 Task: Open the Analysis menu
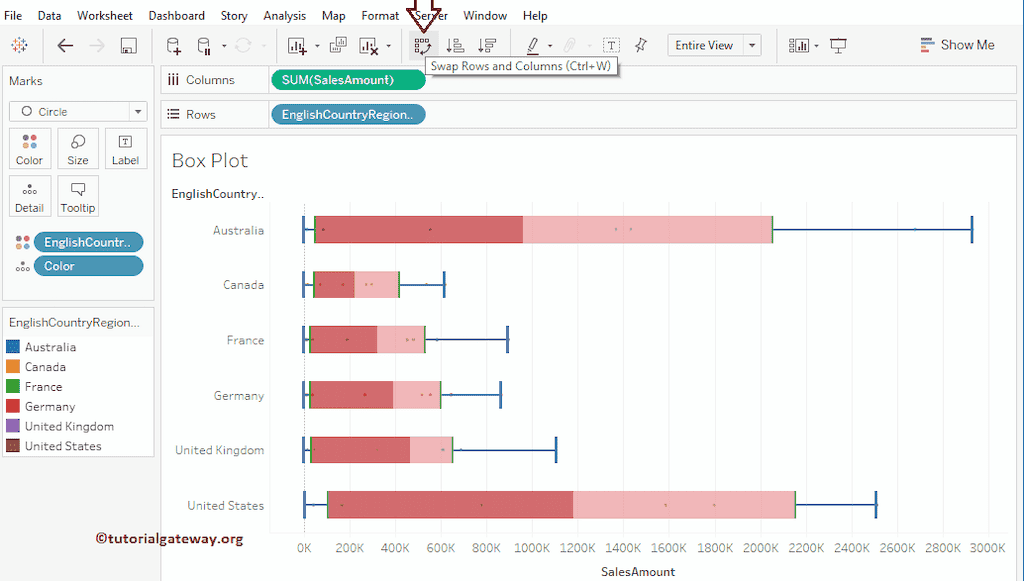click(x=284, y=15)
